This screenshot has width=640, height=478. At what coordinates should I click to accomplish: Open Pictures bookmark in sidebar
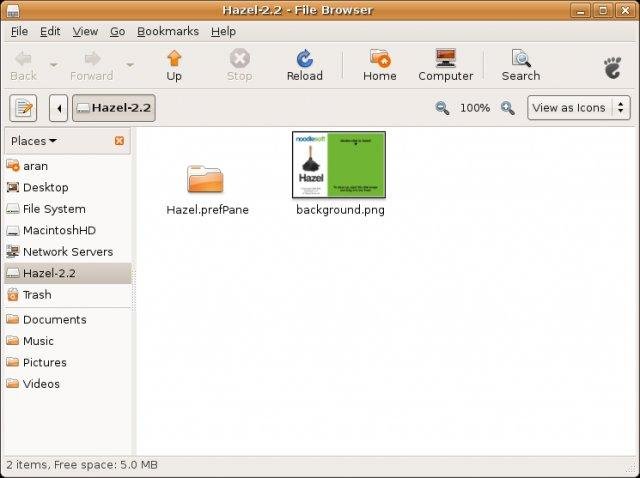(x=68, y=362)
